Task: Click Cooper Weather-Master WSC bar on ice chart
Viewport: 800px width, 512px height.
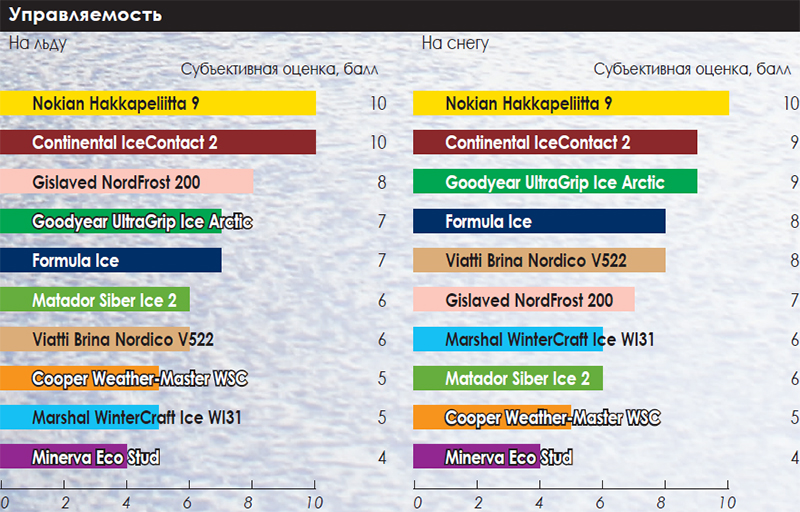Action: pos(80,378)
